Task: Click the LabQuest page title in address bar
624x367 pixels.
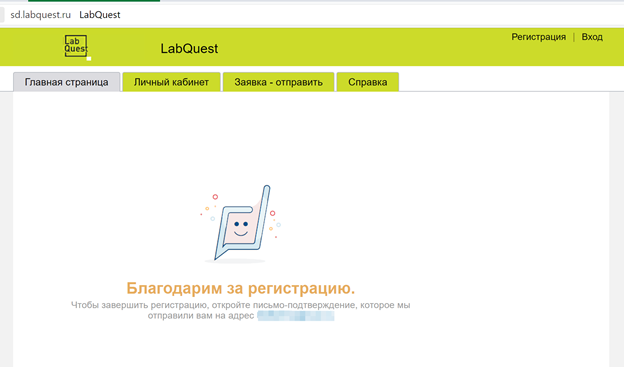Action: coord(99,15)
